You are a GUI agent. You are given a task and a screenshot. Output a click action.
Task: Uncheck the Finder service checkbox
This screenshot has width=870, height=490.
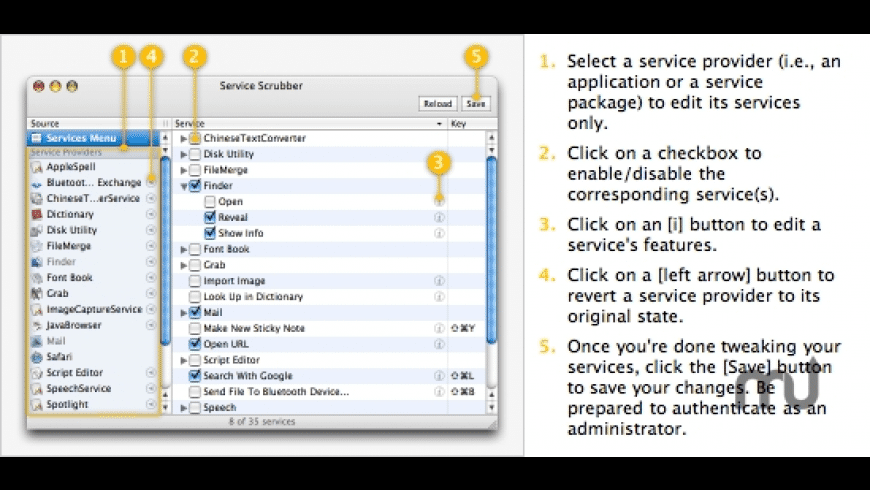pos(195,186)
